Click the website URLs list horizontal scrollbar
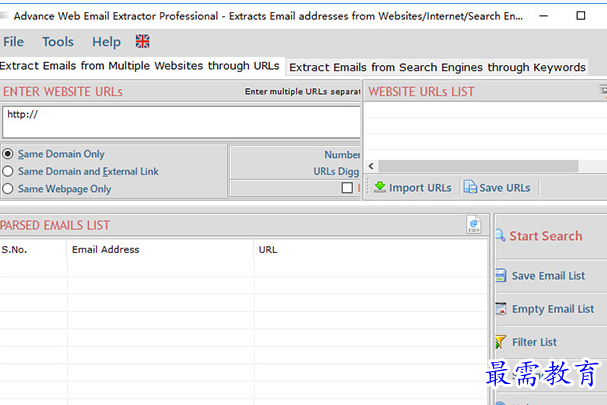The width and height of the screenshot is (607, 405). pyautogui.click(x=478, y=166)
